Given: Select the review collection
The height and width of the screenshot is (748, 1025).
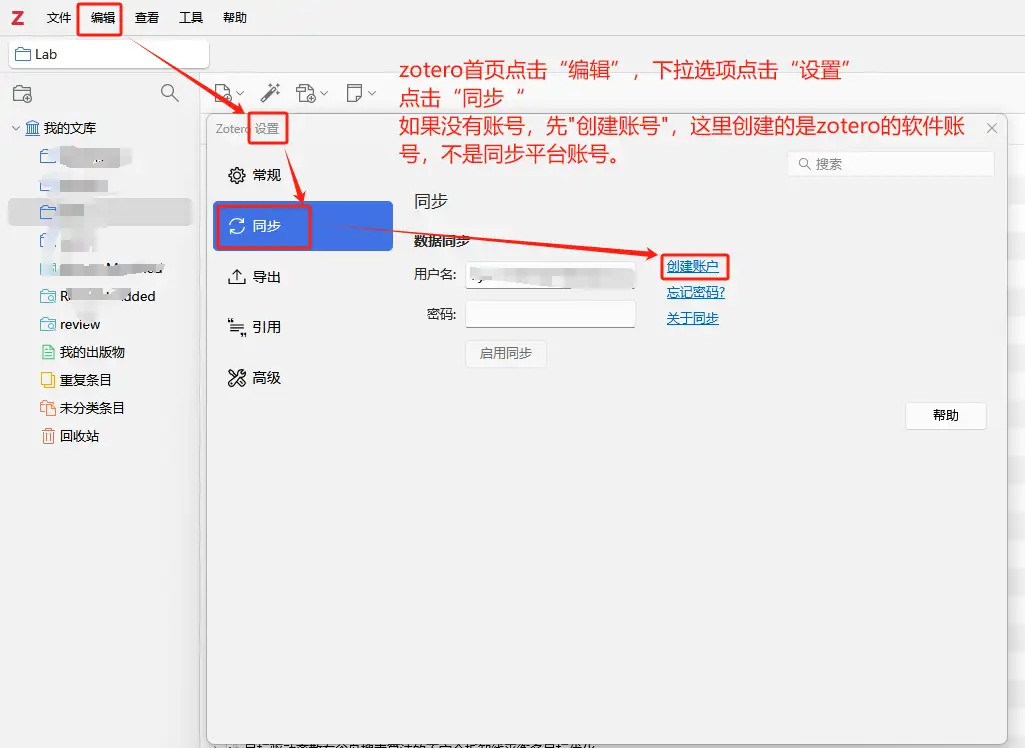Looking at the screenshot, I should [x=80, y=324].
